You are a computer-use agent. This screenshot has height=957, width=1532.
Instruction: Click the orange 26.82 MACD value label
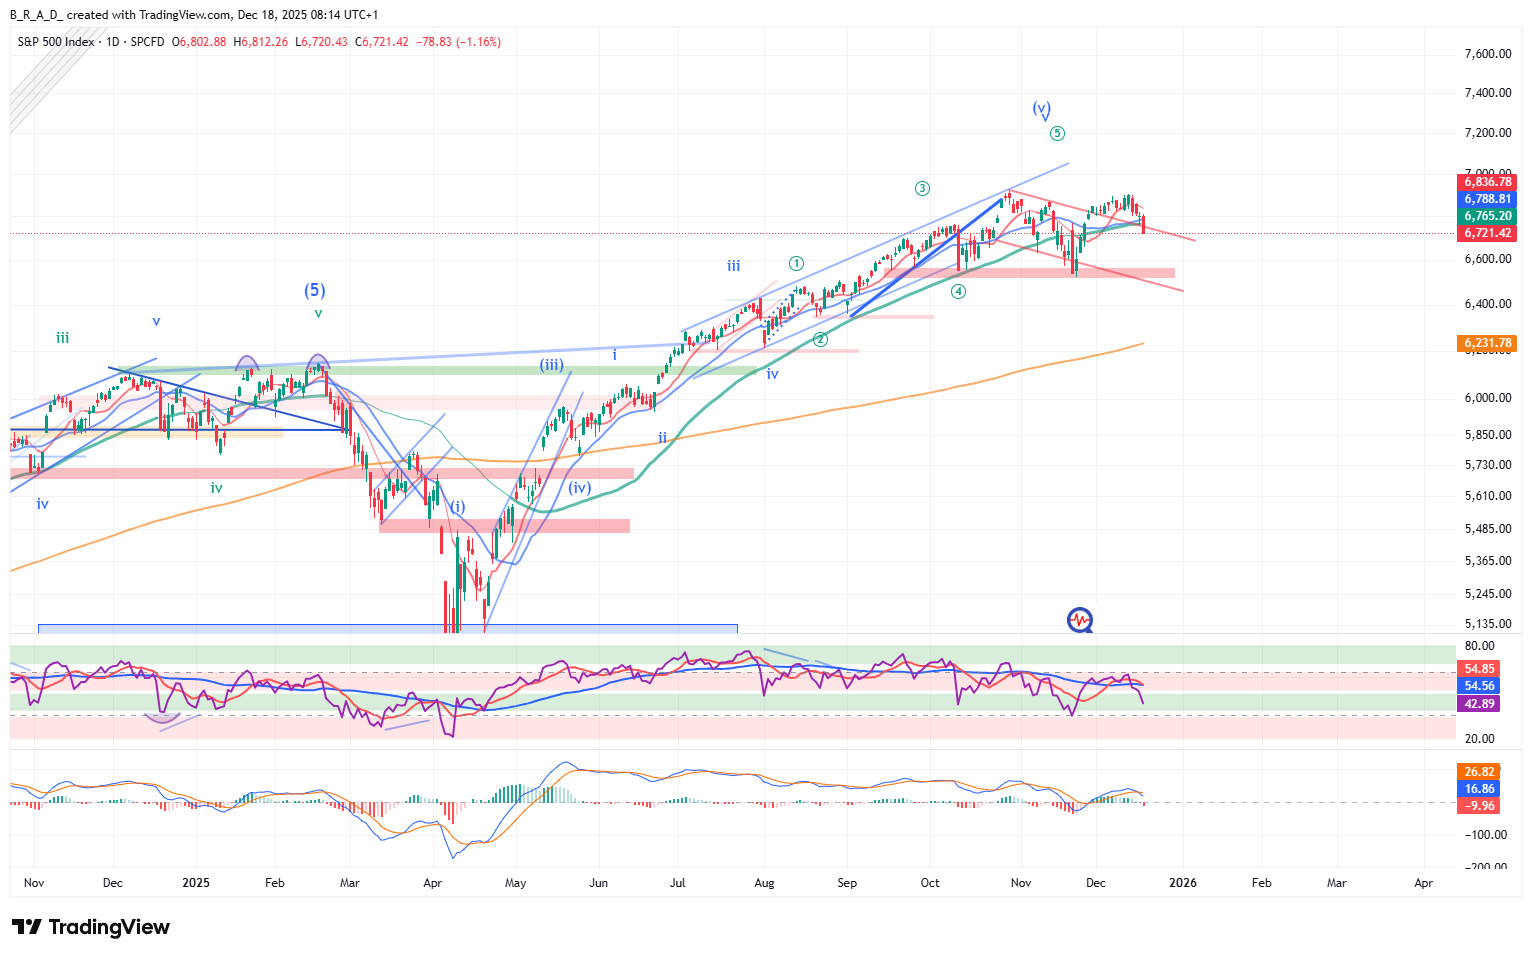[x=1480, y=772]
